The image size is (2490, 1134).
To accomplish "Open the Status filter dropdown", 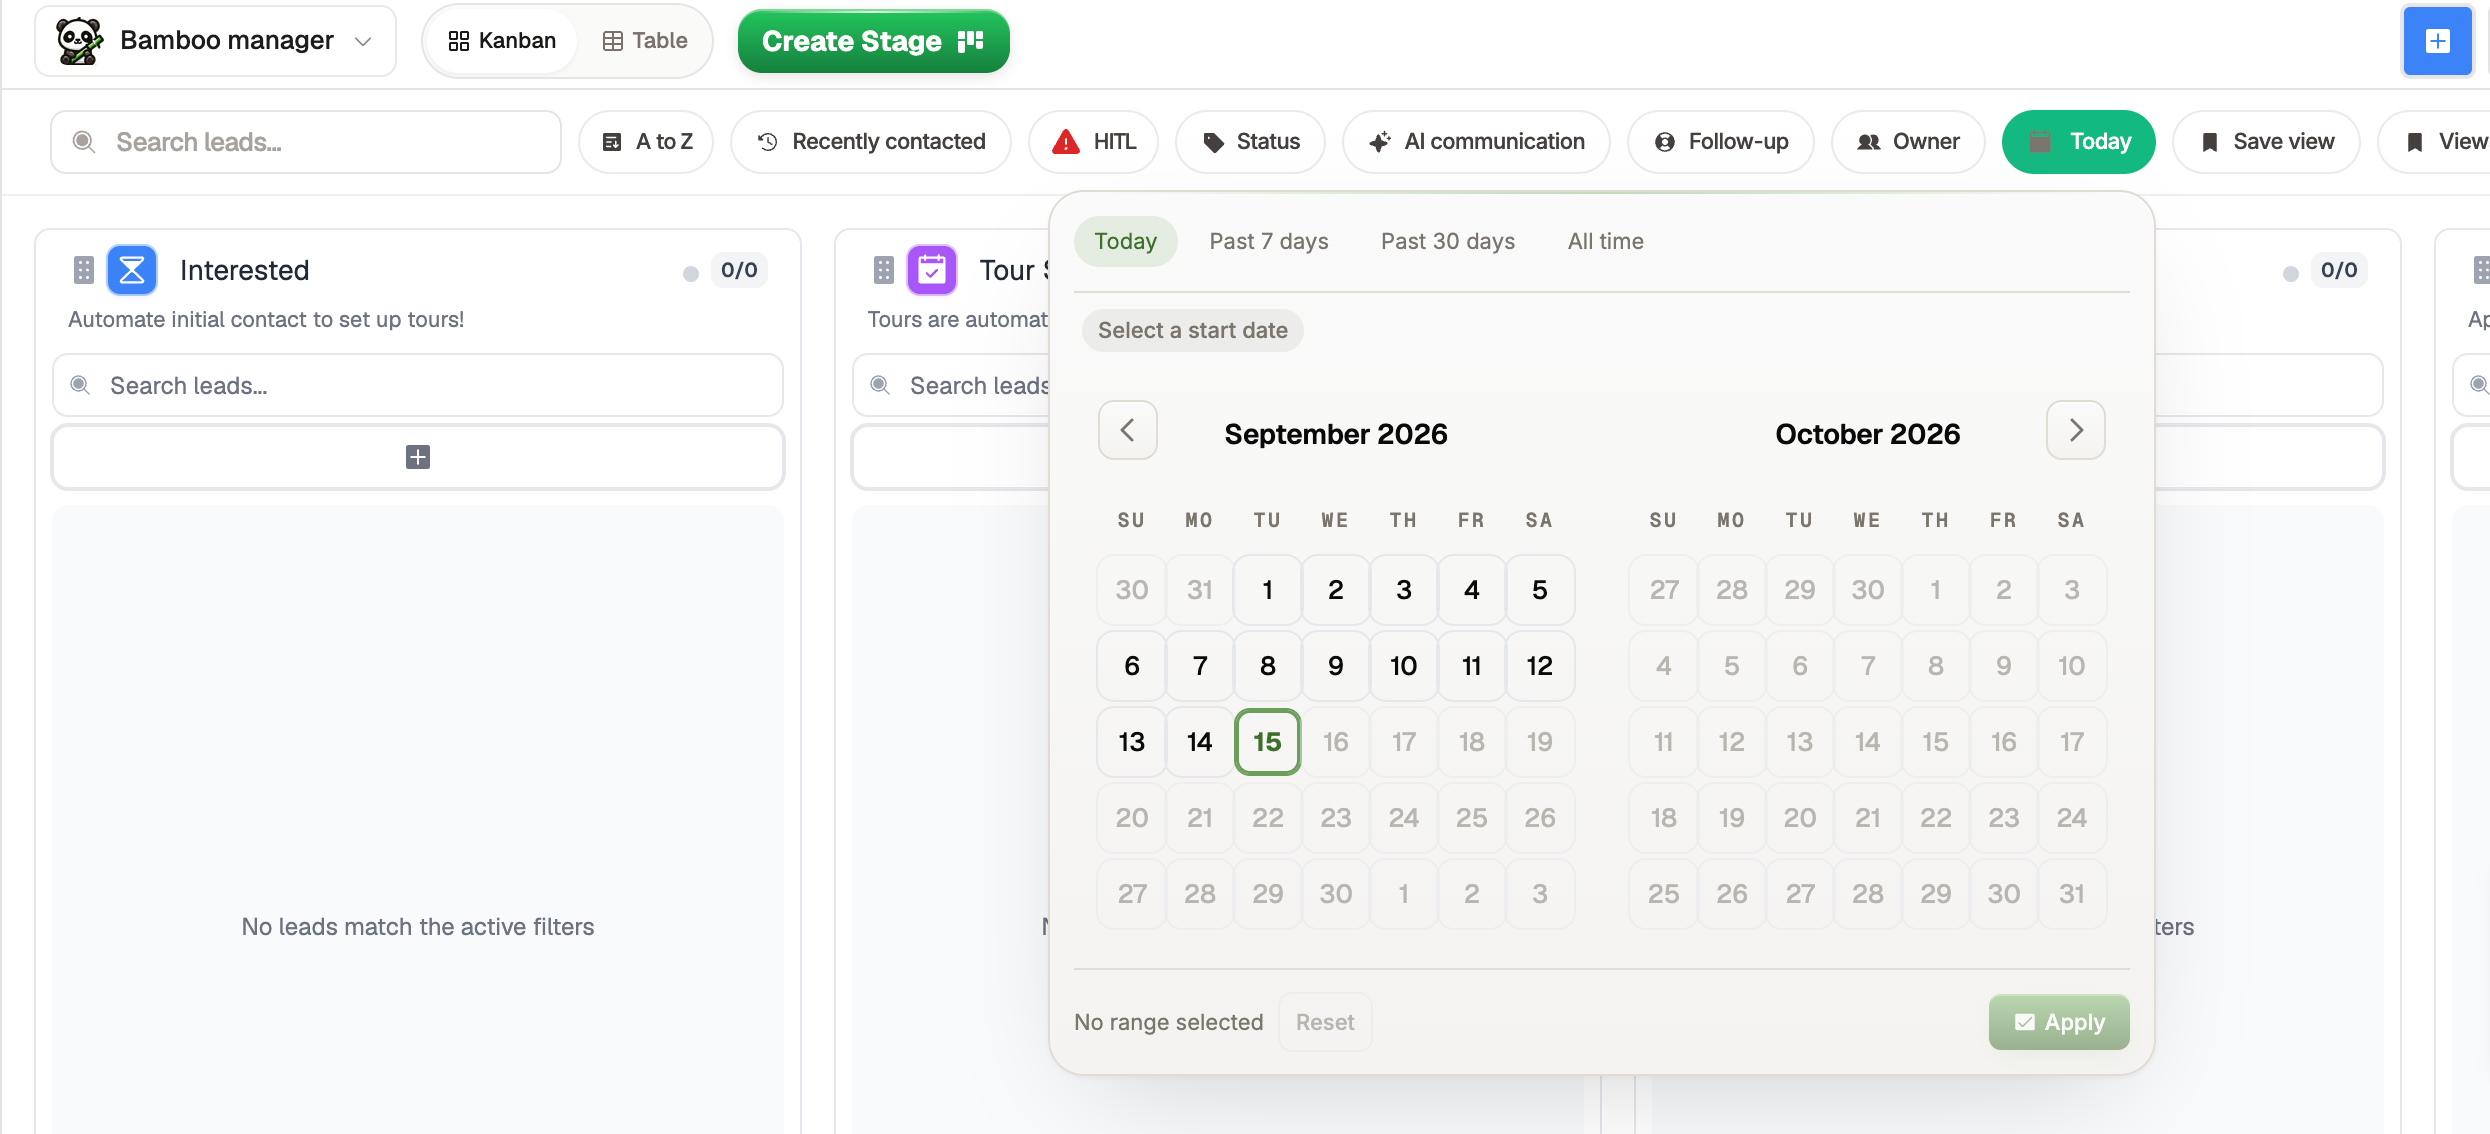I will [1251, 142].
